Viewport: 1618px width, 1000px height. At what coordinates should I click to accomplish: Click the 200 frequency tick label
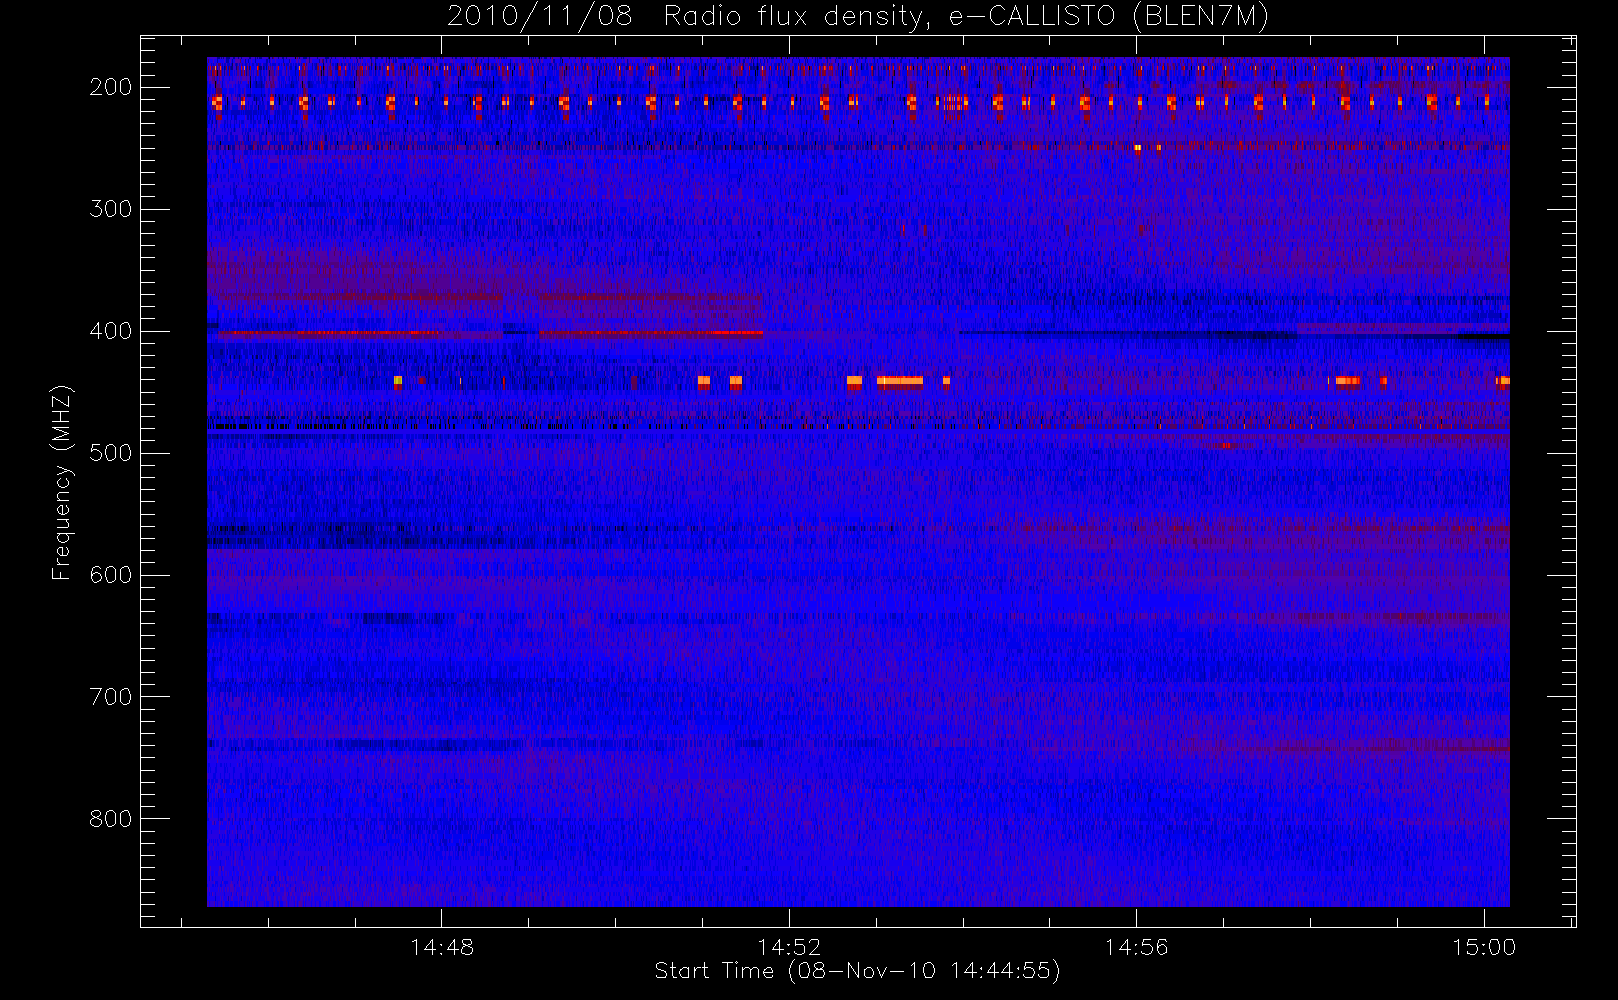[110, 87]
